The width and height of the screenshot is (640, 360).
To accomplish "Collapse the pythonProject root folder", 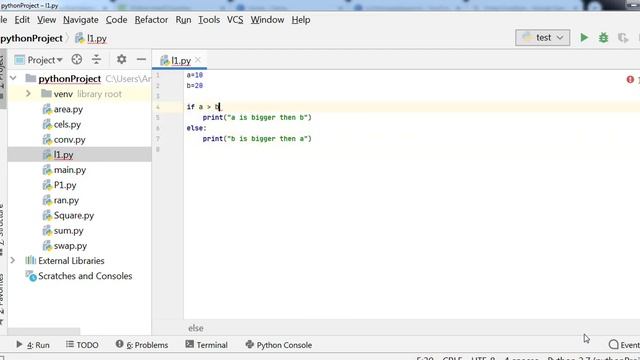I will [x=13, y=78].
